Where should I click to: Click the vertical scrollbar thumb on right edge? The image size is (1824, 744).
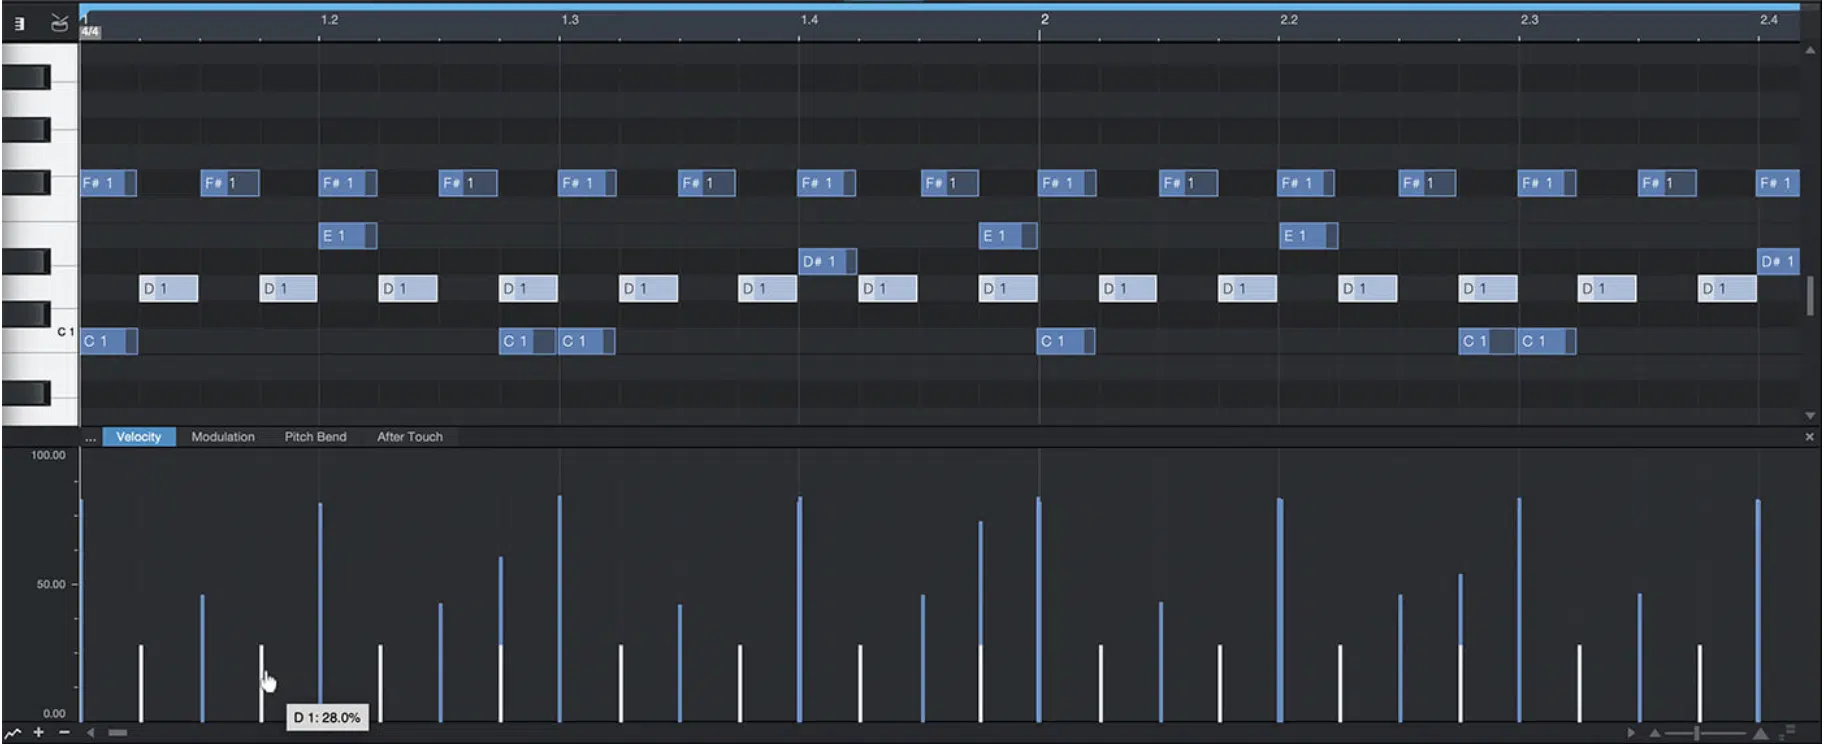point(1810,296)
